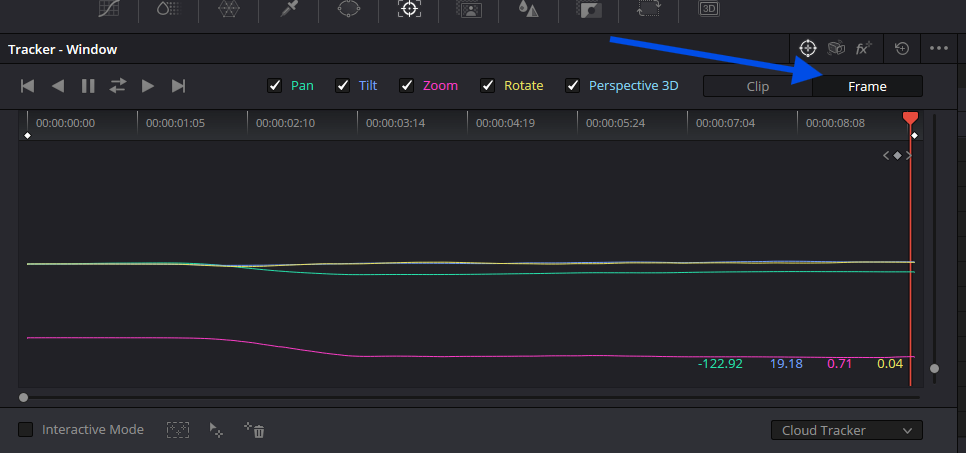Click timecode 00:00:07:04 on ruler
Screen dimensions: 966x453
(x=725, y=123)
